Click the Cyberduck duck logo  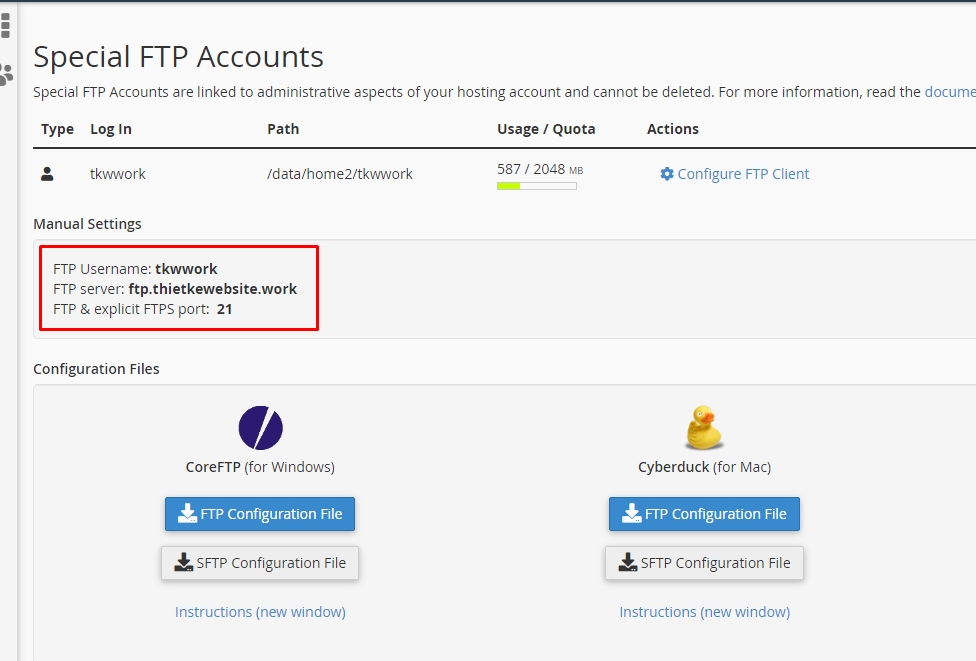(704, 428)
